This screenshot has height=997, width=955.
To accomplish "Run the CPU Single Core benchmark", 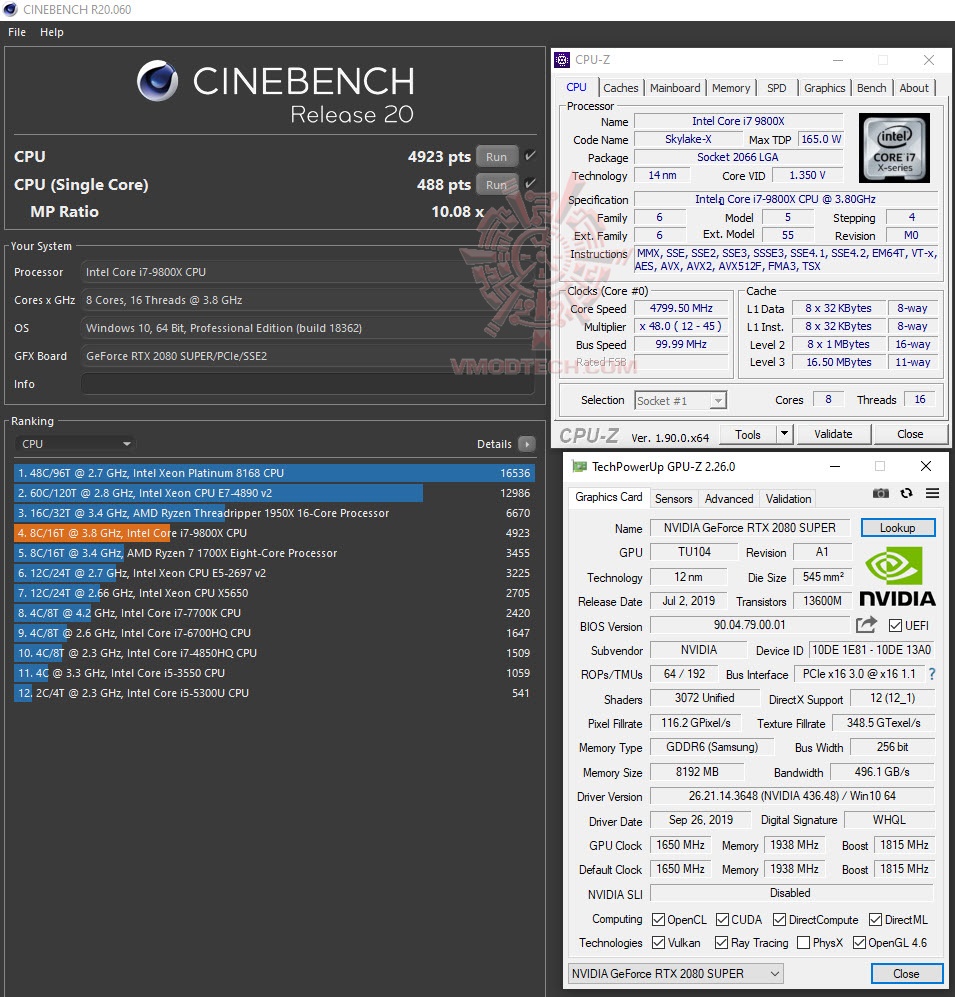I will click(497, 184).
